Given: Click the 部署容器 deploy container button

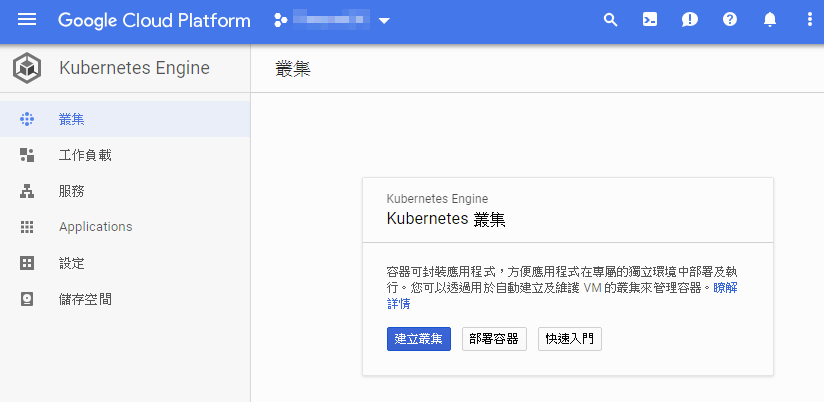Looking at the screenshot, I should point(494,339).
